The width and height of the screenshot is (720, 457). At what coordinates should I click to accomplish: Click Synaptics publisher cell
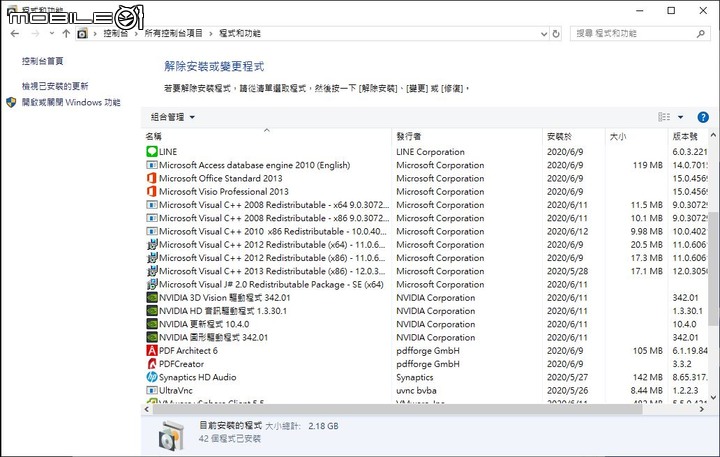(x=415, y=377)
